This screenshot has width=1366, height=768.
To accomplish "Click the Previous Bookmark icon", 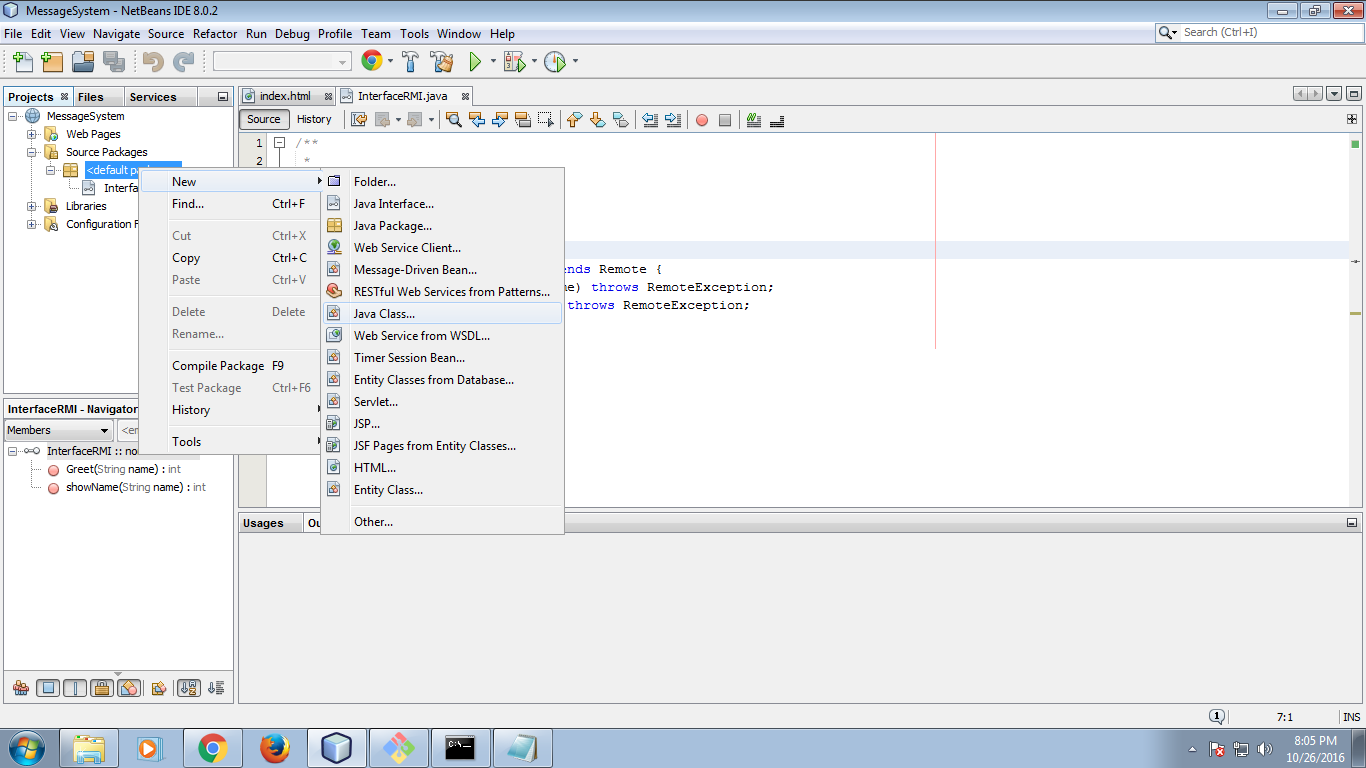I will click(574, 120).
